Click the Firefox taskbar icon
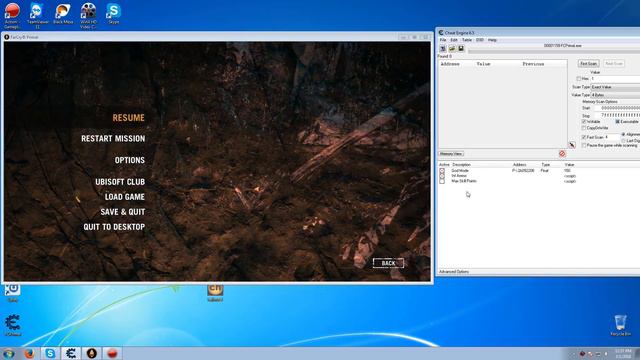The image size is (640, 360). [29, 353]
